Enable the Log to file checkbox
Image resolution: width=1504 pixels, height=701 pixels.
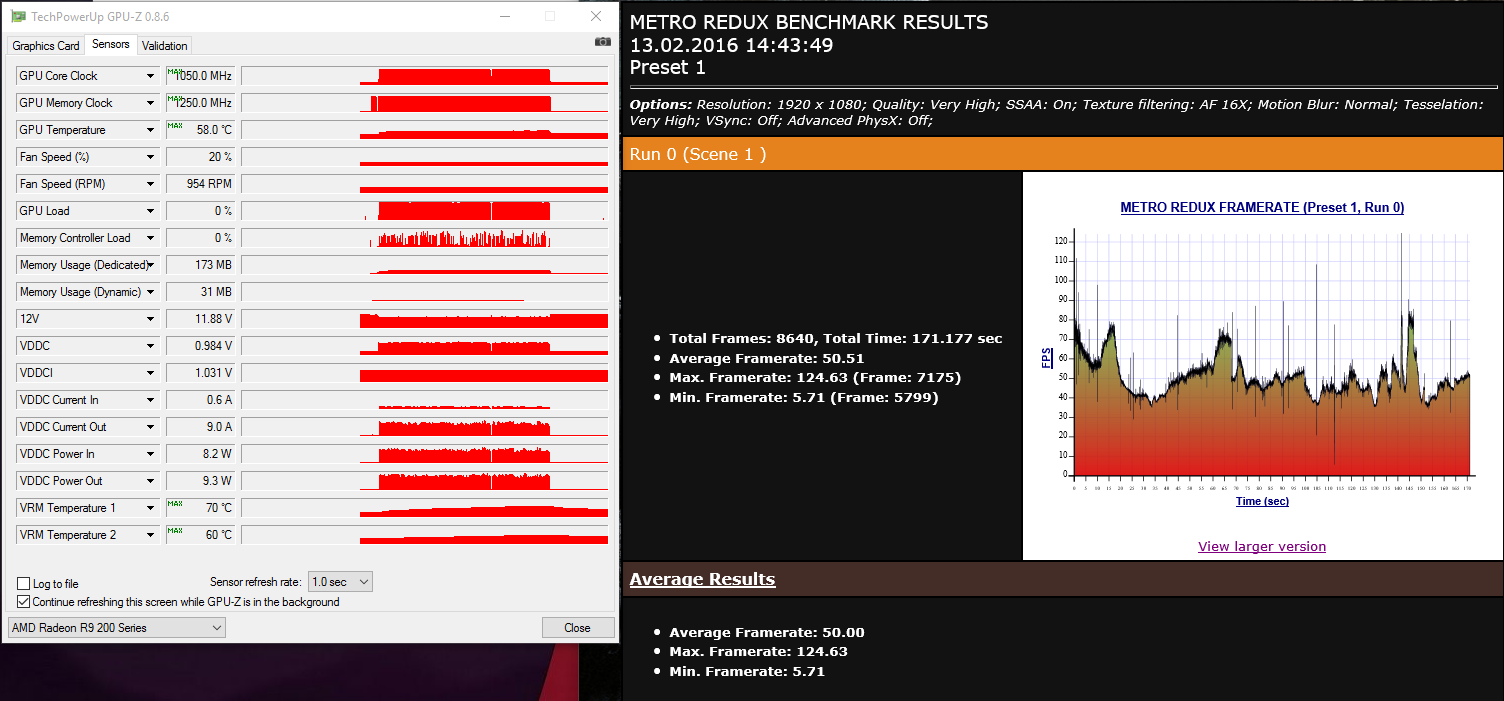(x=24, y=583)
